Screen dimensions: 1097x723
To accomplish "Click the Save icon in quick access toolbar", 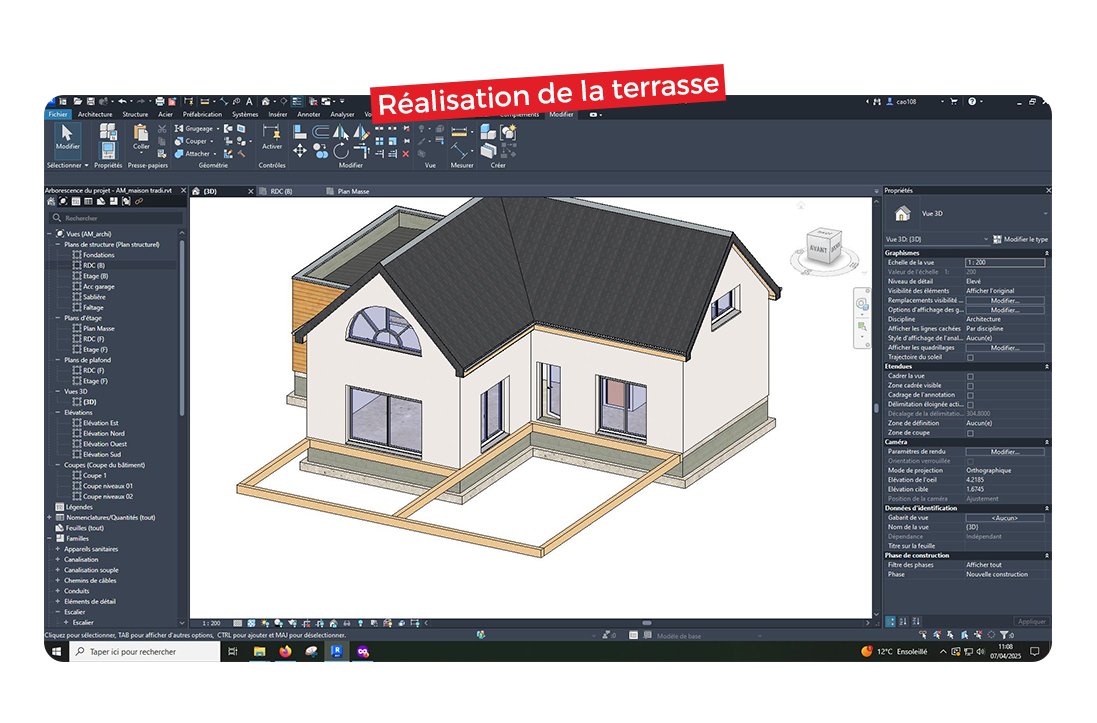I will point(91,101).
